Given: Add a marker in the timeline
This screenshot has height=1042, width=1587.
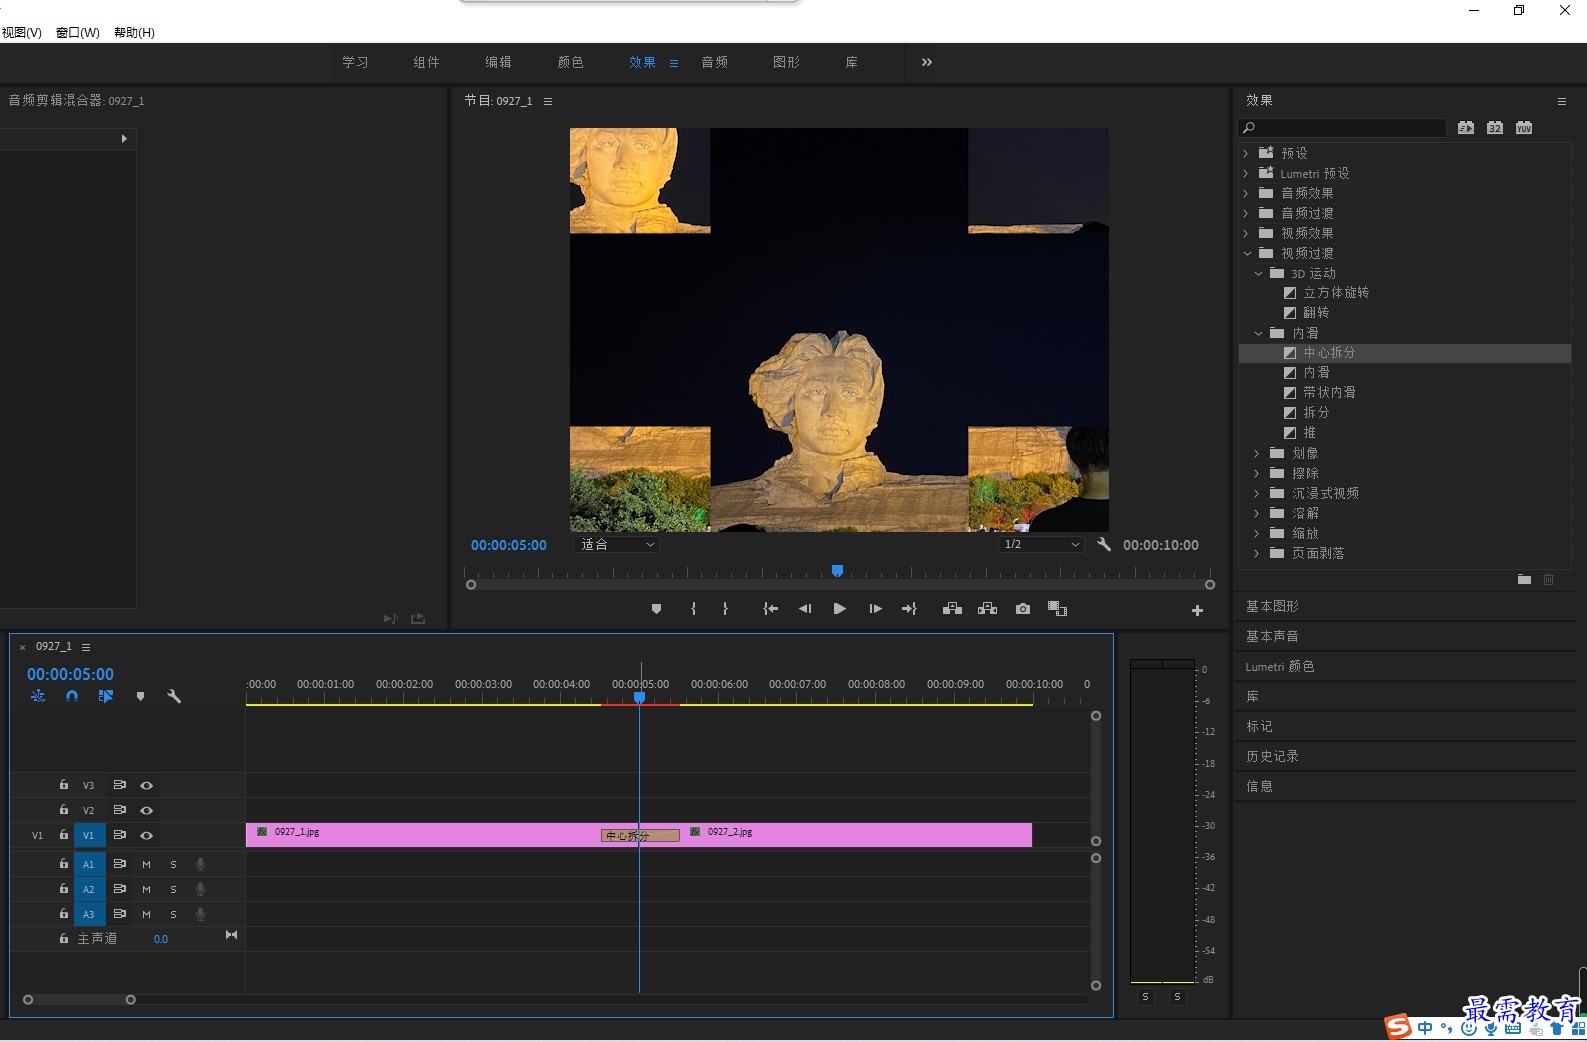Looking at the screenshot, I should coord(140,696).
